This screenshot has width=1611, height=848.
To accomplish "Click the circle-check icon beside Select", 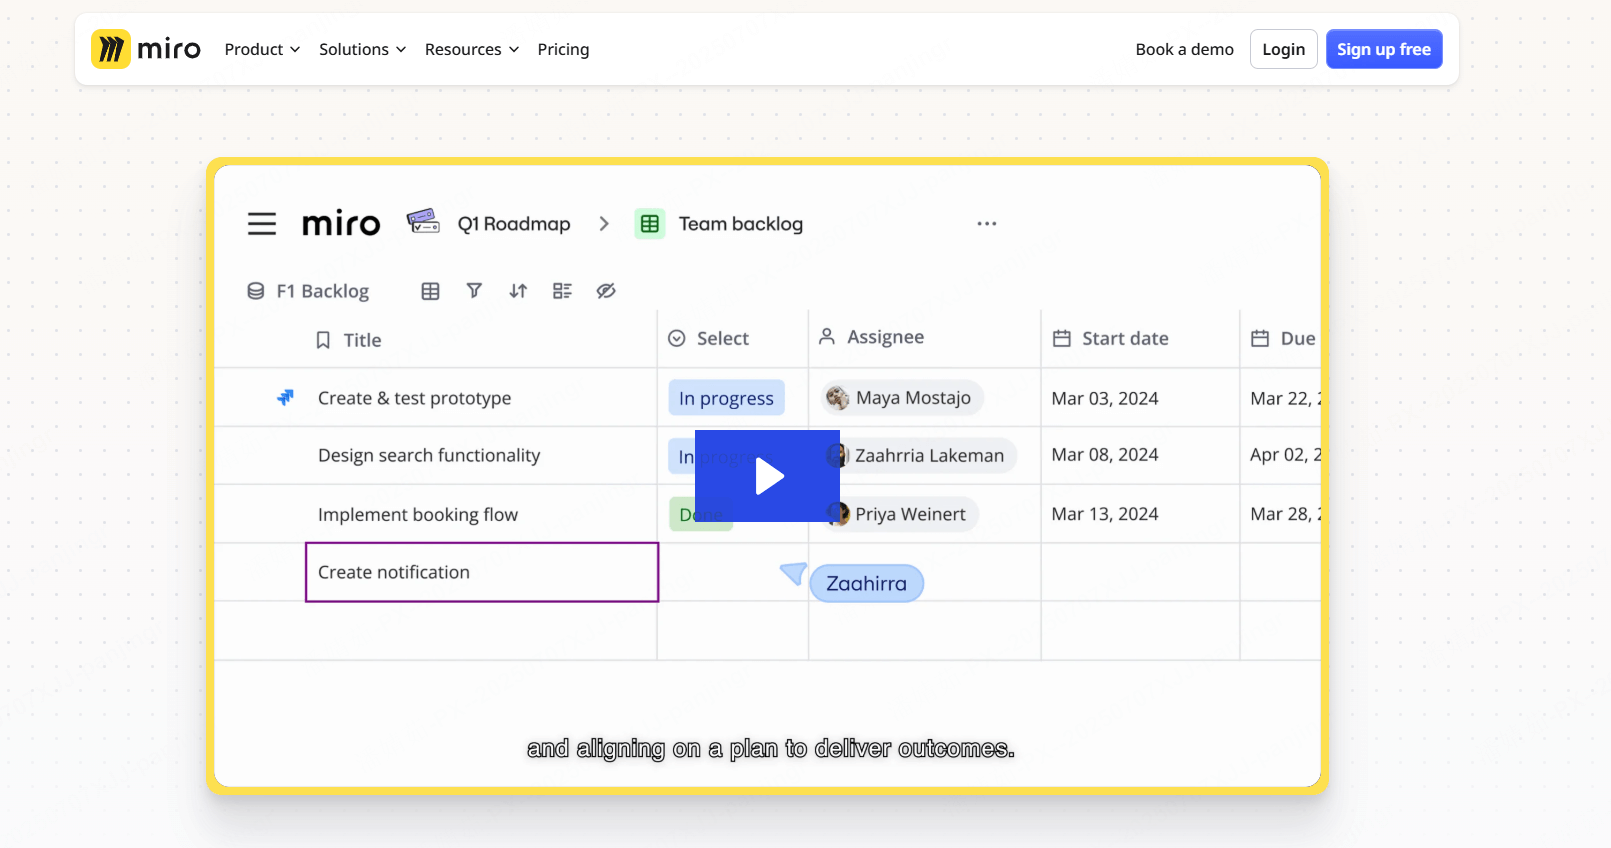I will pos(677,338).
